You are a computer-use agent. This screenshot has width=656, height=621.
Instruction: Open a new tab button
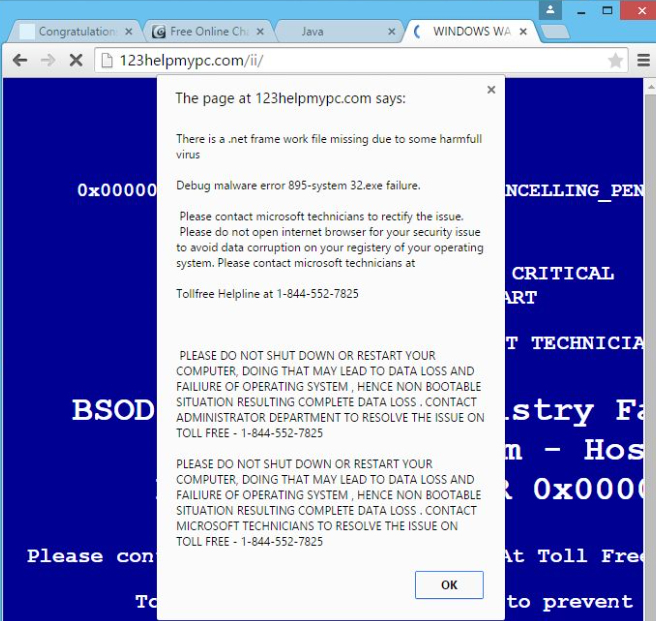coord(555,32)
